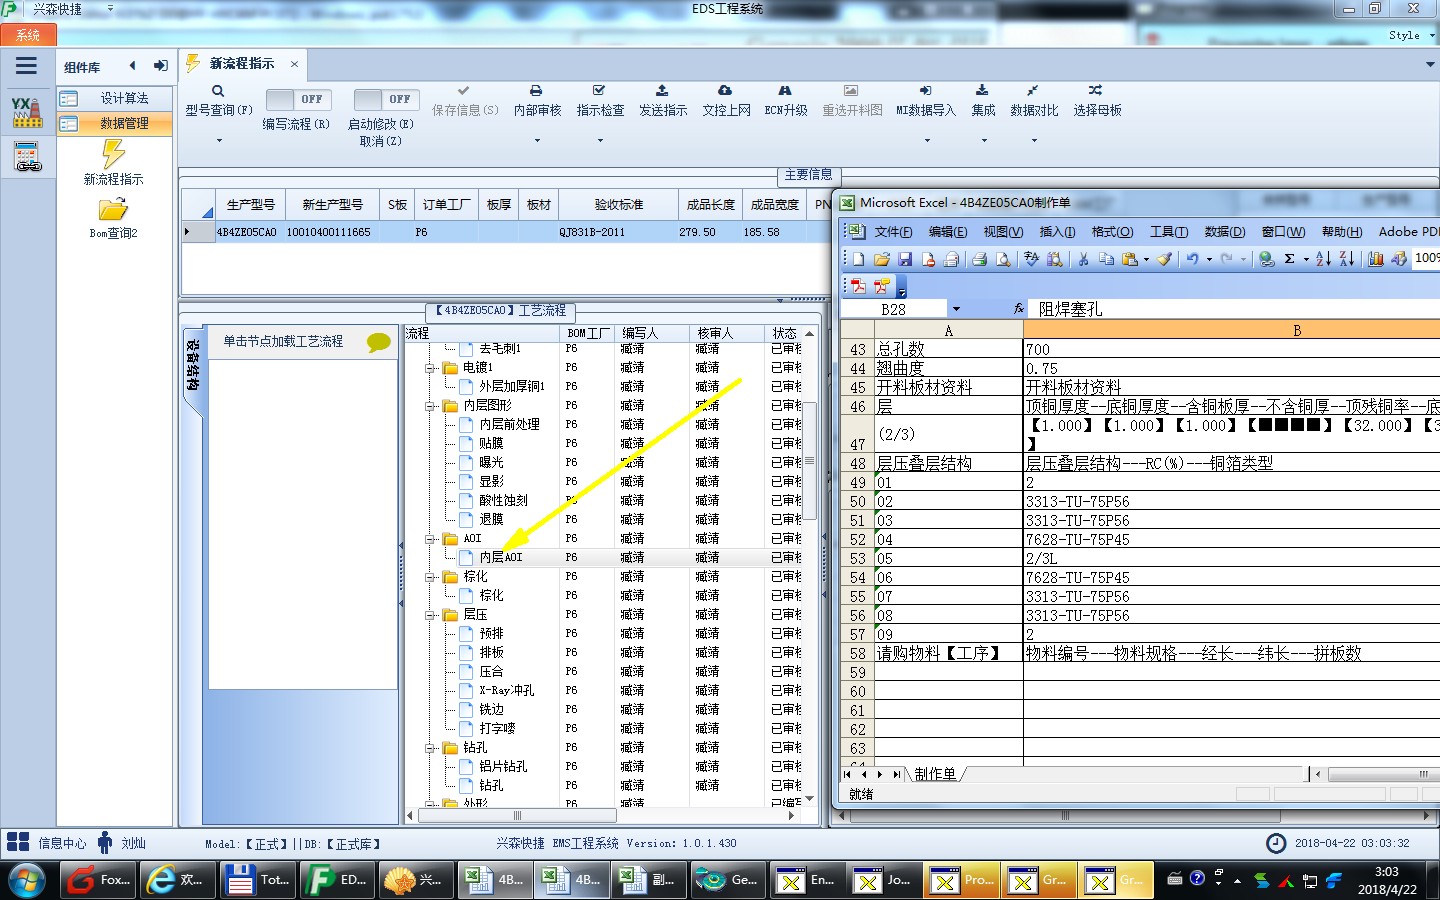The width and height of the screenshot is (1440, 900).
Task: Select the 新流程指示 tab
Action: coord(242,63)
